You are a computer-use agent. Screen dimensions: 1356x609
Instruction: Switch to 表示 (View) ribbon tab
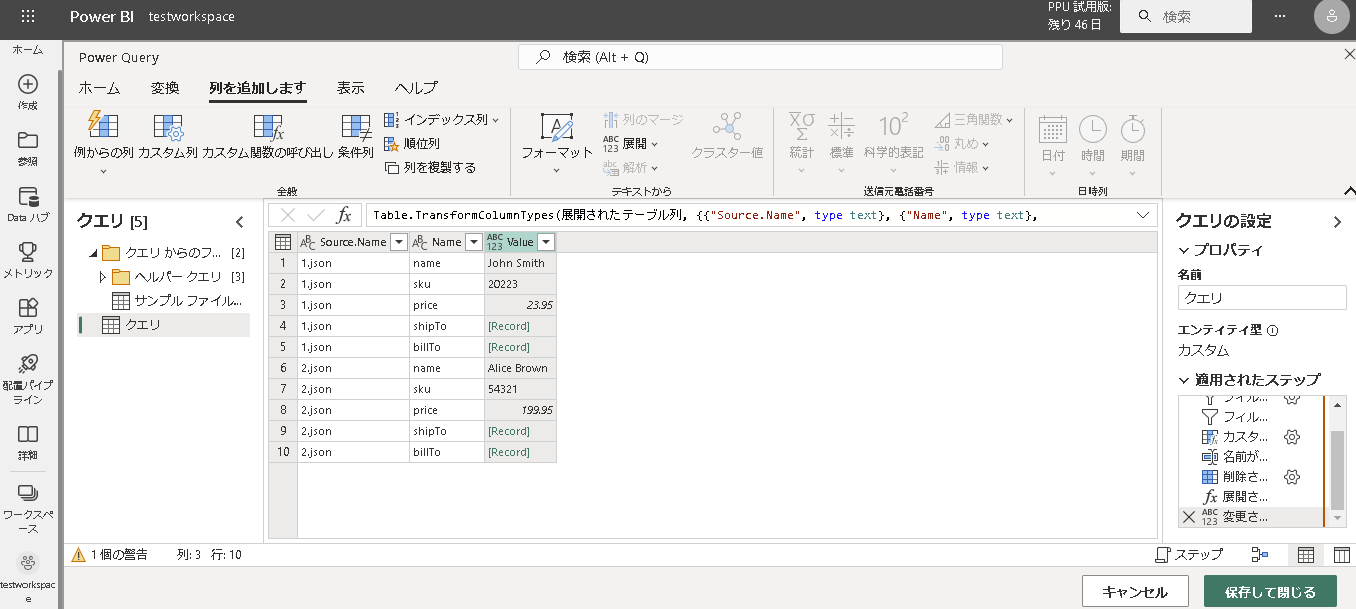[351, 88]
